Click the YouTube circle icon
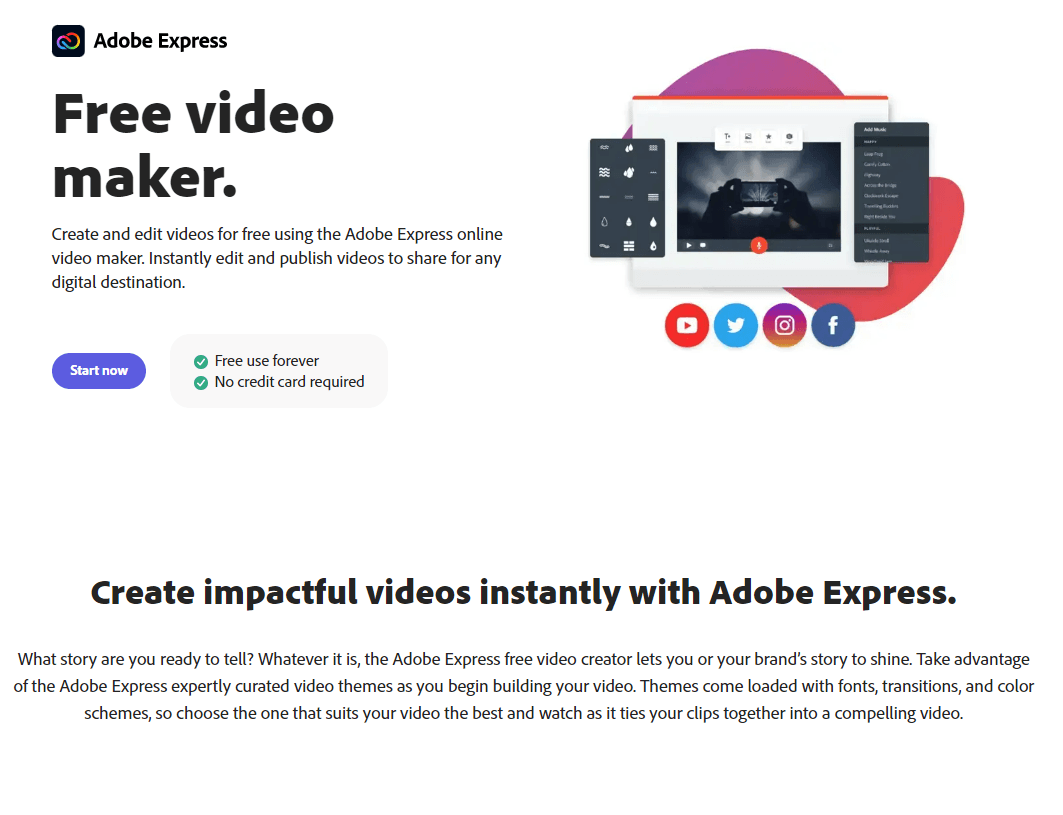The height and width of the screenshot is (815, 1063). click(x=687, y=325)
